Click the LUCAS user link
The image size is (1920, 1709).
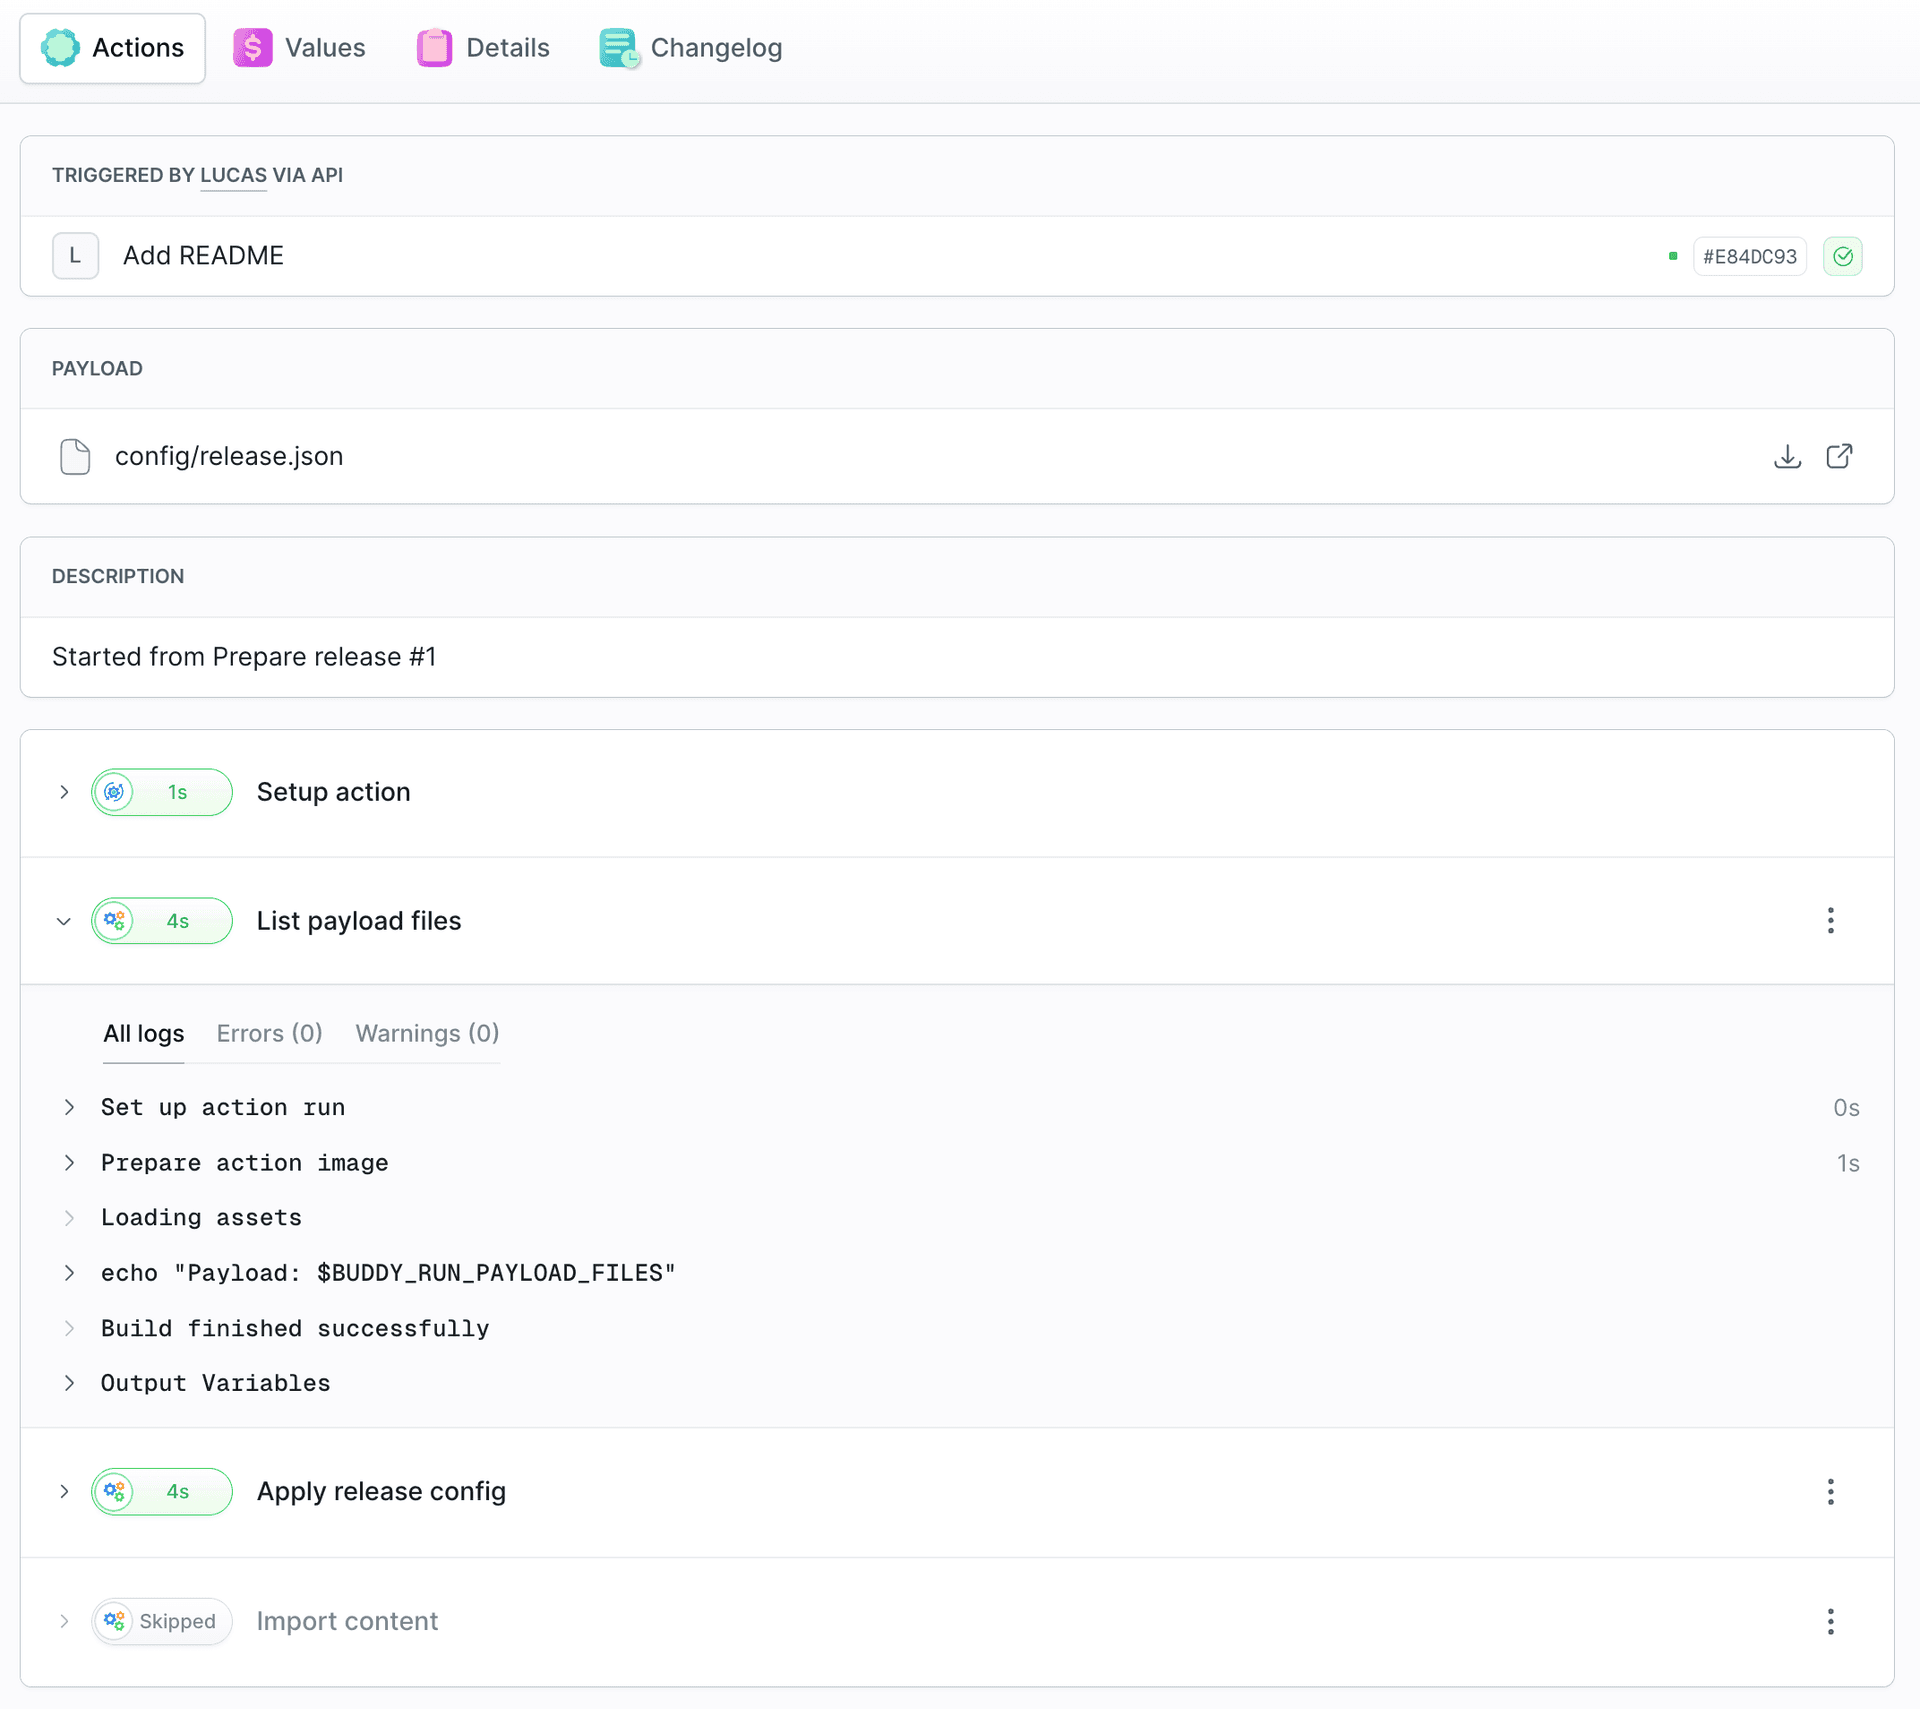pyautogui.click(x=233, y=175)
